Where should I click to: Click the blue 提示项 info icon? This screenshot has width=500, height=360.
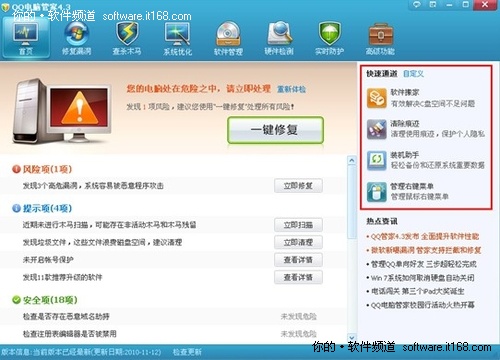[16, 208]
